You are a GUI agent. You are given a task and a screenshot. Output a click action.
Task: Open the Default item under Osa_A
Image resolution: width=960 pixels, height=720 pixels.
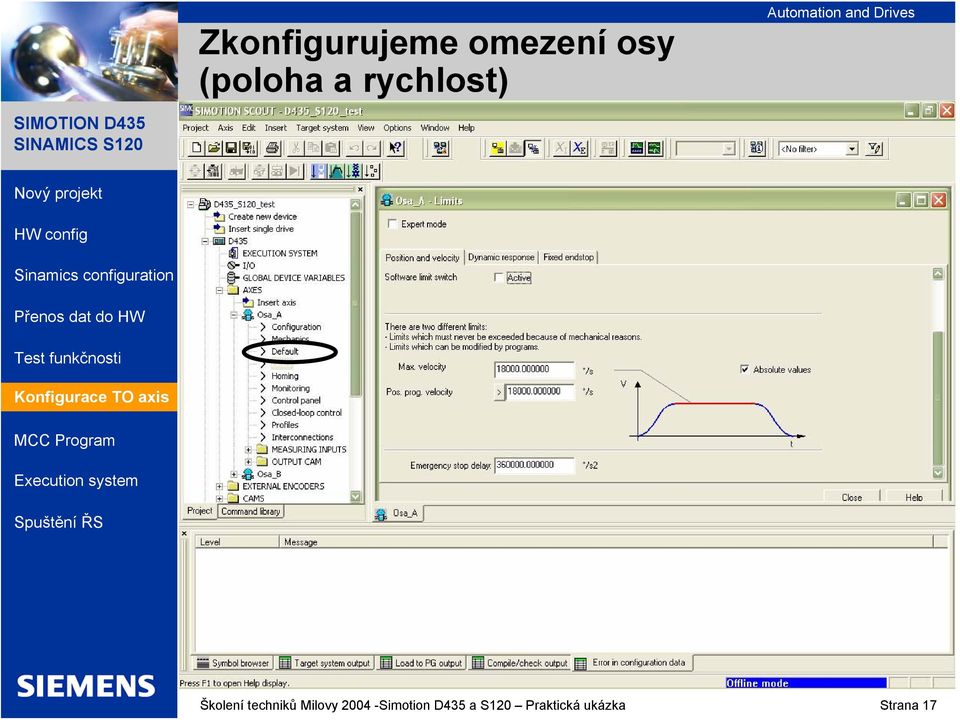tap(285, 351)
